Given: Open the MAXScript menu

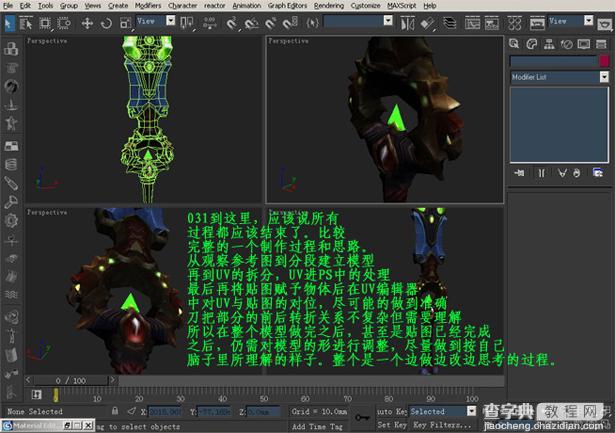Looking at the screenshot, I should pyautogui.click(x=402, y=5).
